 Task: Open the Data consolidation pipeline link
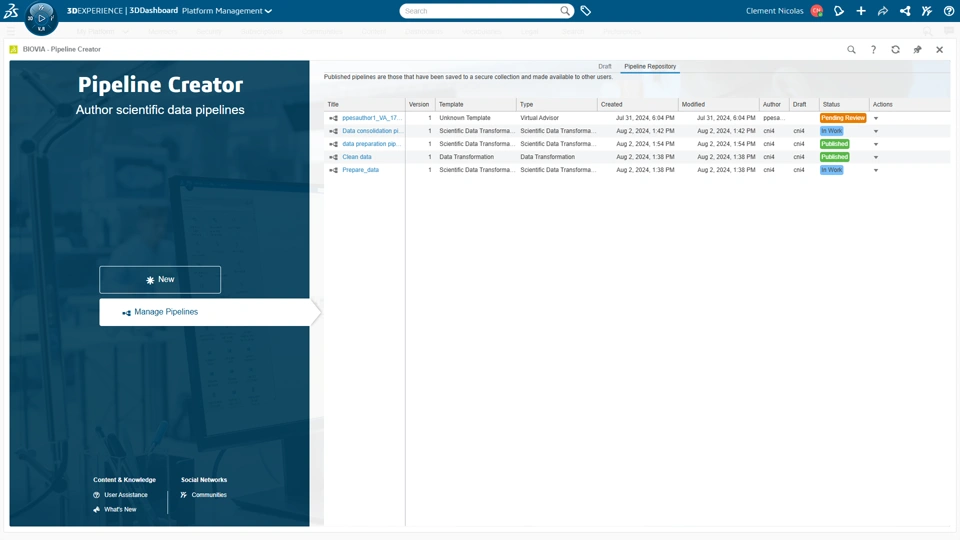point(372,131)
